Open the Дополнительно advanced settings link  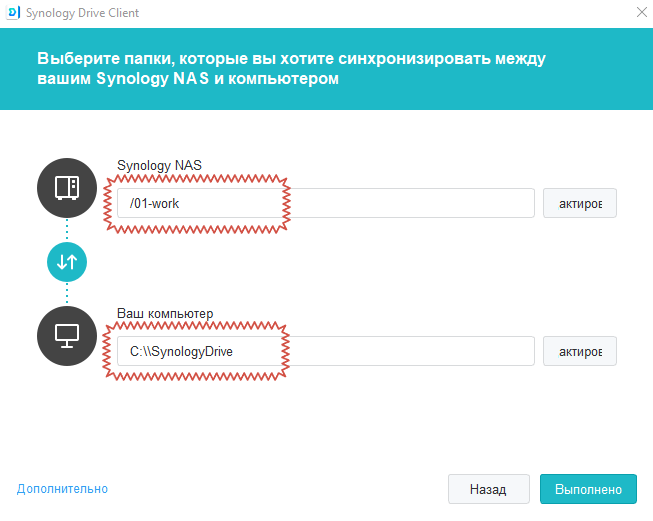(x=62, y=489)
